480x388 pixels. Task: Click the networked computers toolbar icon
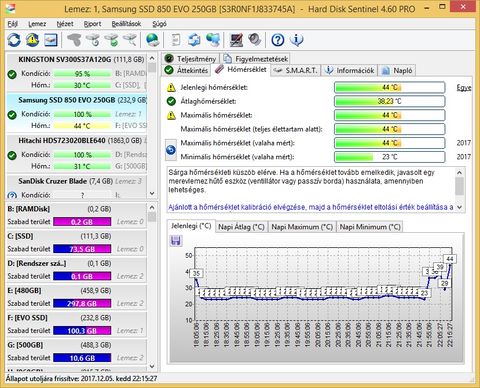click(x=213, y=40)
